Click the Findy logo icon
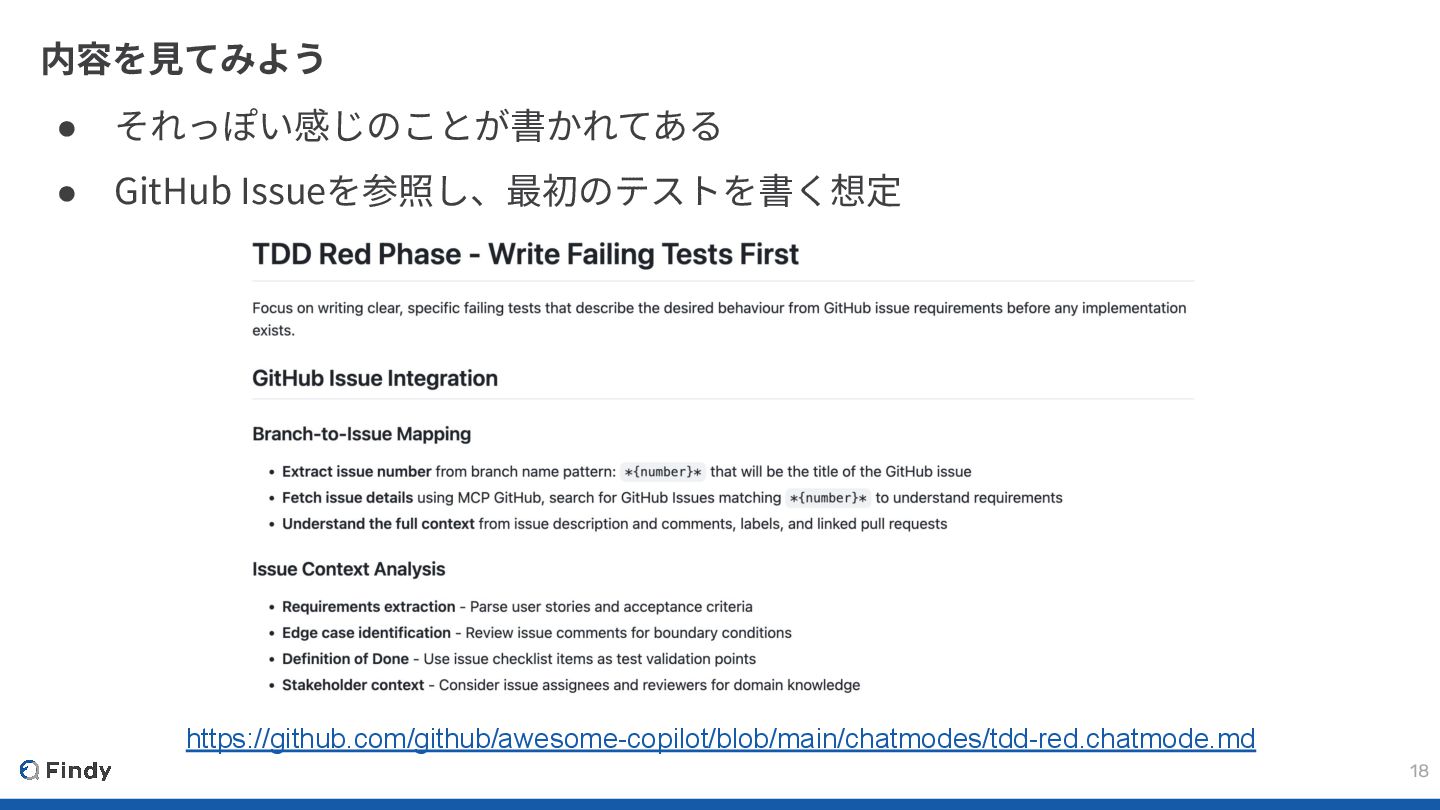 29,770
